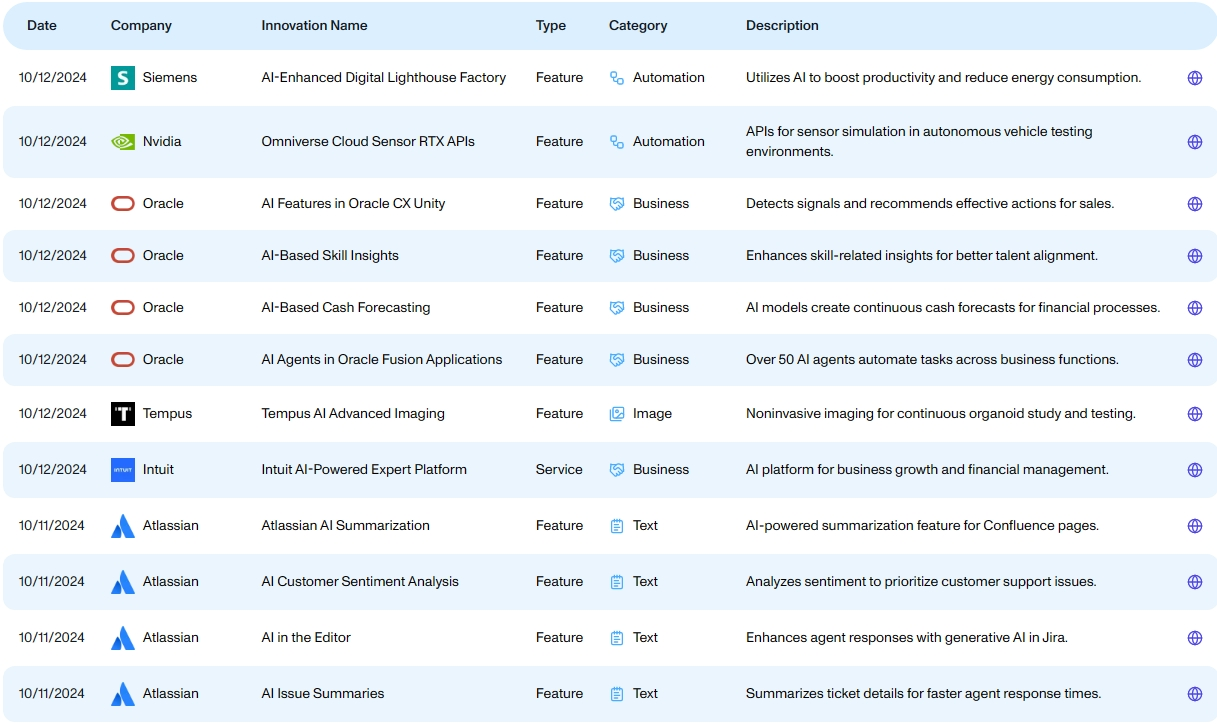1217x728 pixels.
Task: Open globe link for Intuit AI-Powered Expert Platform
Action: click(1194, 470)
